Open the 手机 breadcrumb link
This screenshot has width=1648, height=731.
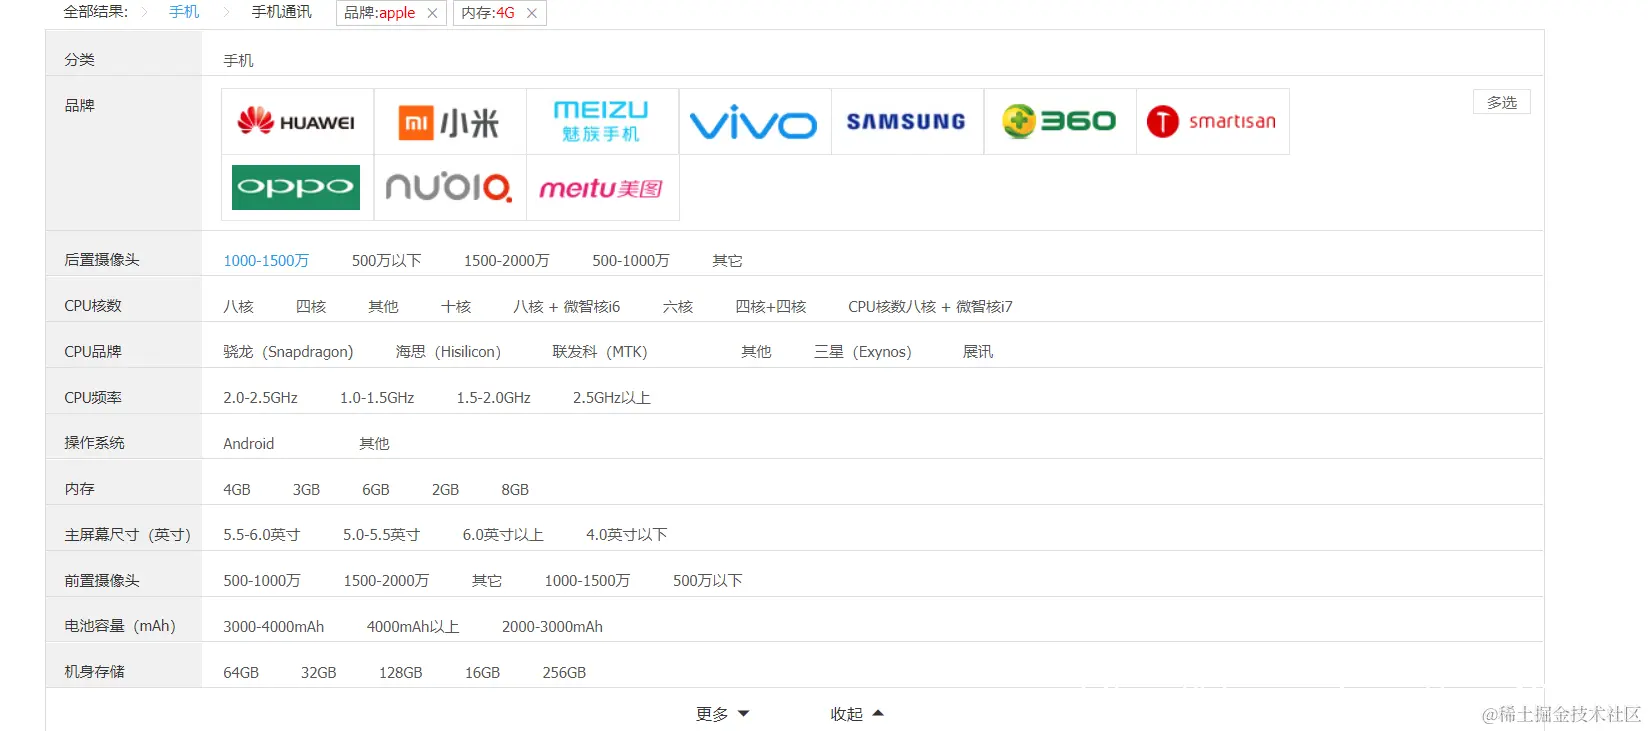[x=184, y=12]
